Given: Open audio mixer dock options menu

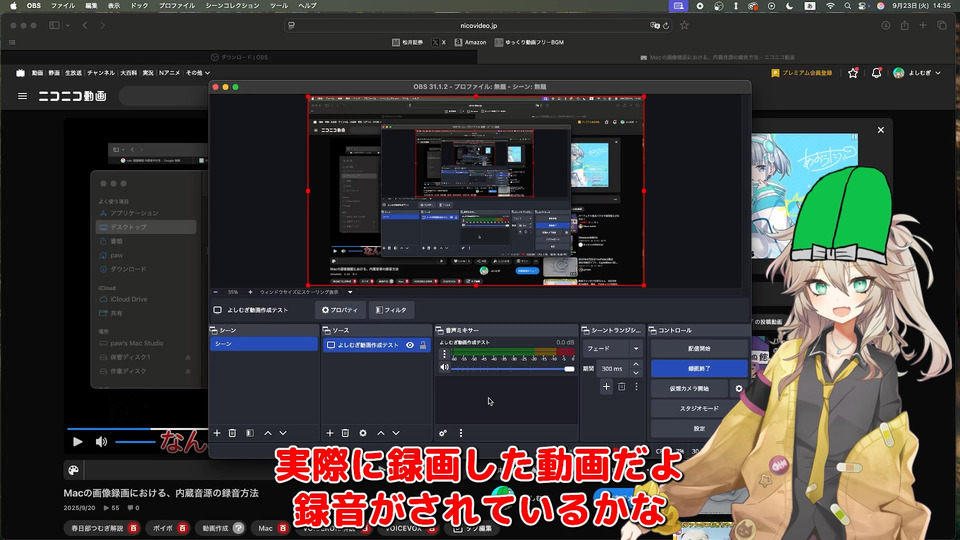Looking at the screenshot, I should (461, 433).
